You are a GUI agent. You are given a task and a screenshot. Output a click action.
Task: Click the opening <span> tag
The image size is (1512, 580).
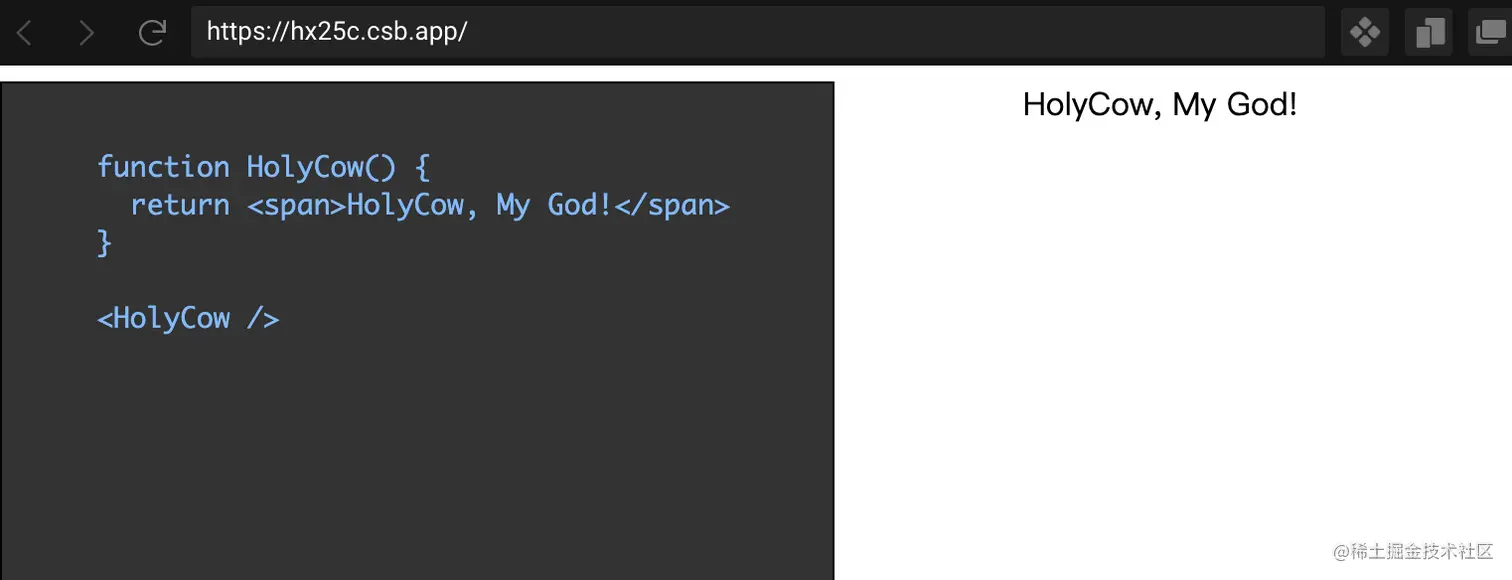click(x=296, y=205)
